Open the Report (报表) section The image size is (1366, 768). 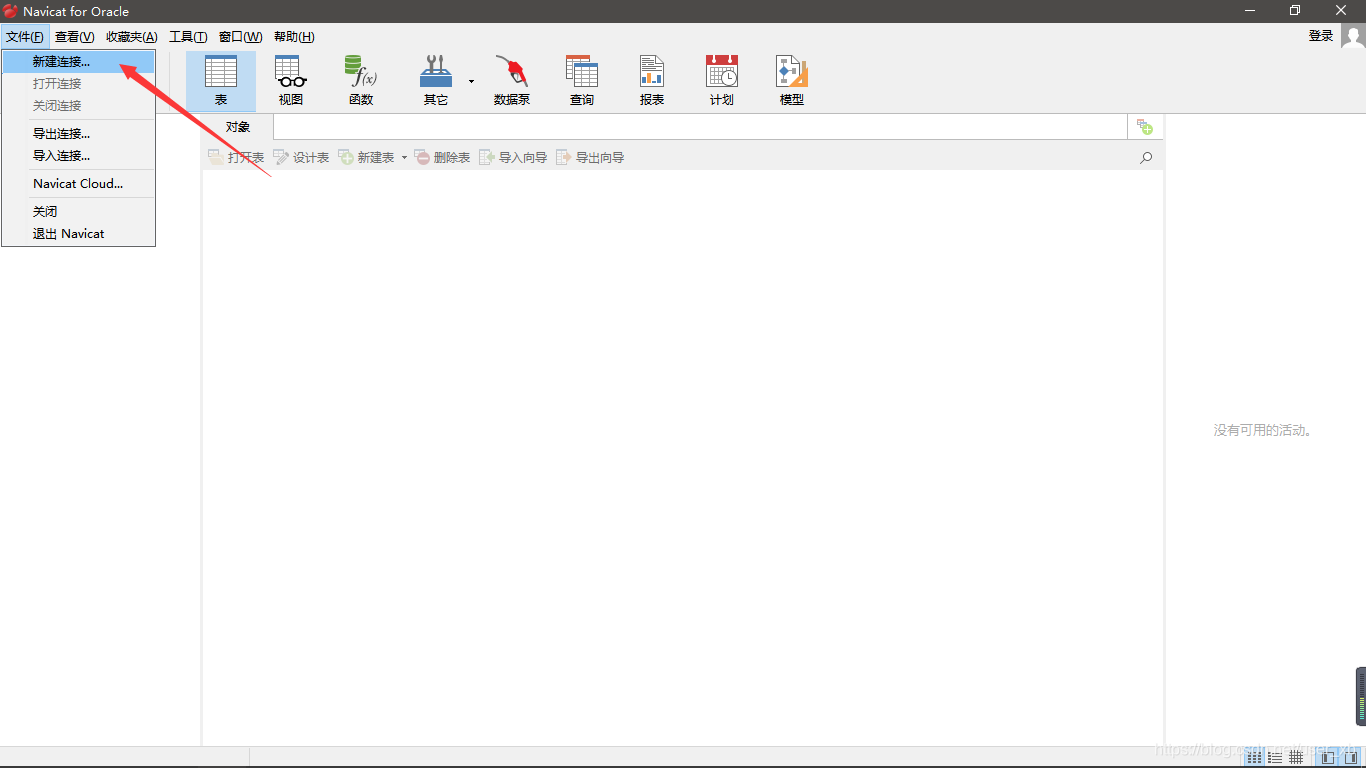[652, 81]
